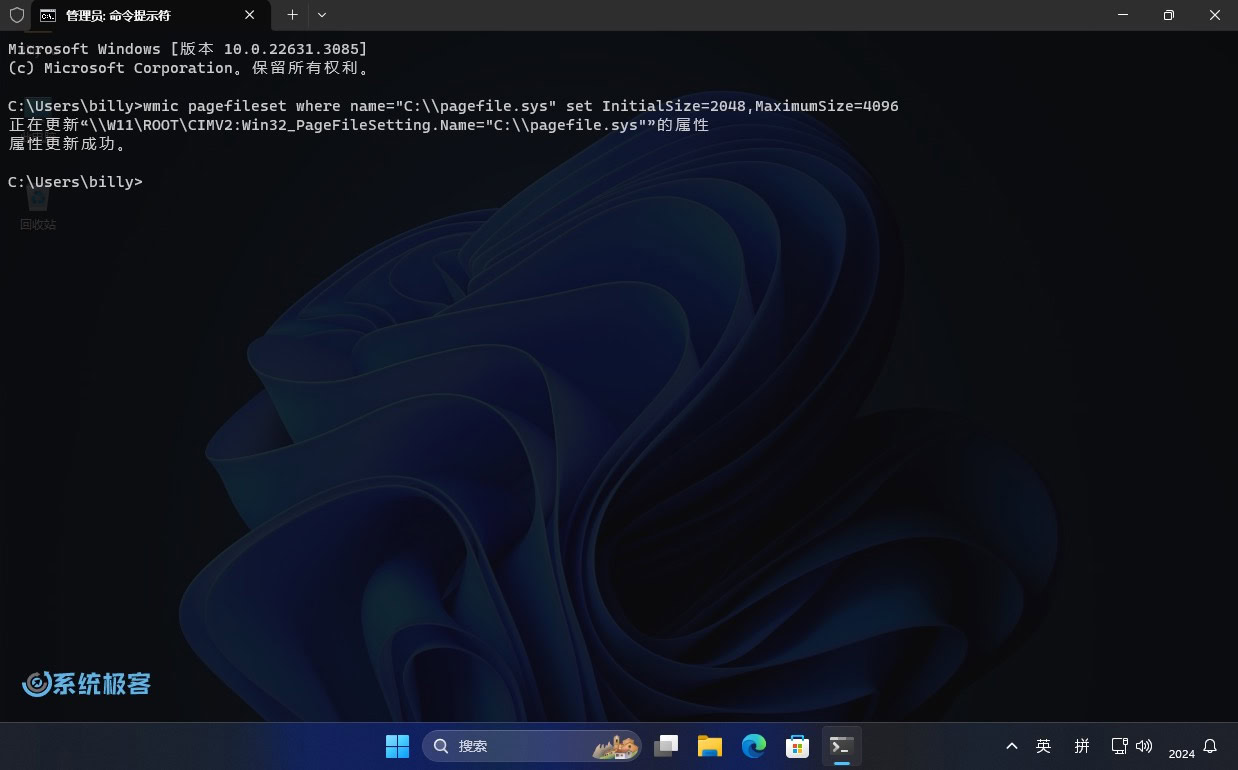Open a new terminal tab
This screenshot has width=1238, height=770.
coord(292,15)
